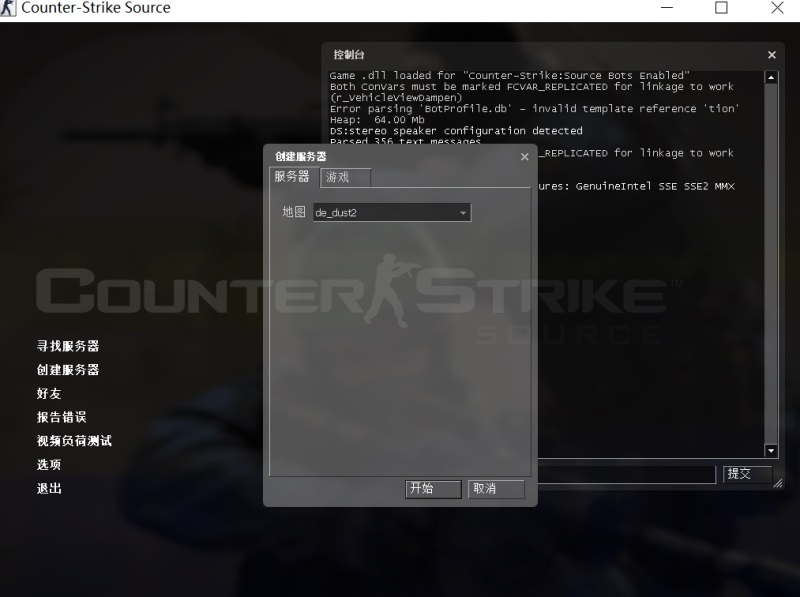
Task: Click the '(r_VehicleViewDampen)' console line
Action: point(396,97)
